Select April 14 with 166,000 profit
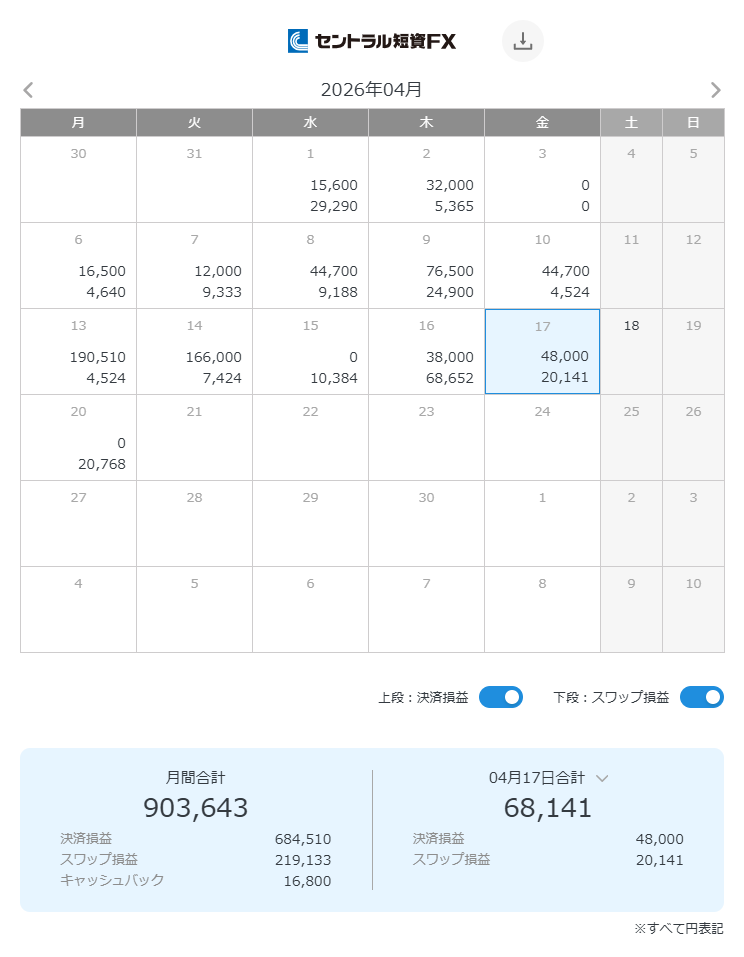This screenshot has width=744, height=957. [194, 351]
